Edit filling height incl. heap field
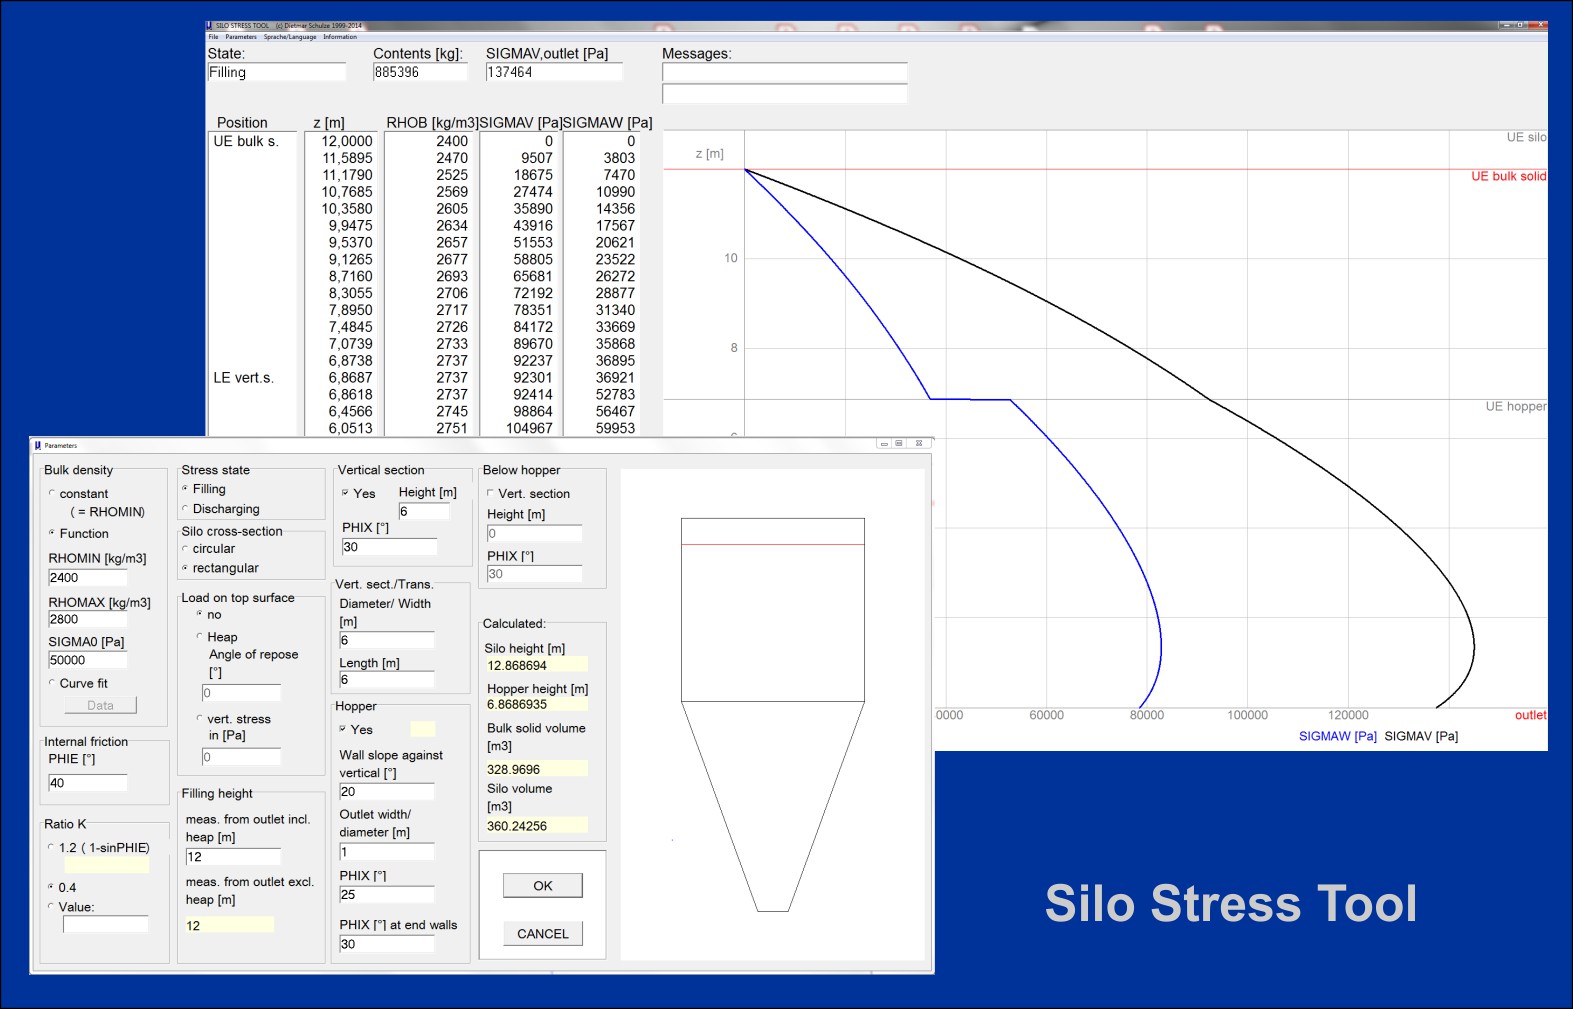 [233, 857]
